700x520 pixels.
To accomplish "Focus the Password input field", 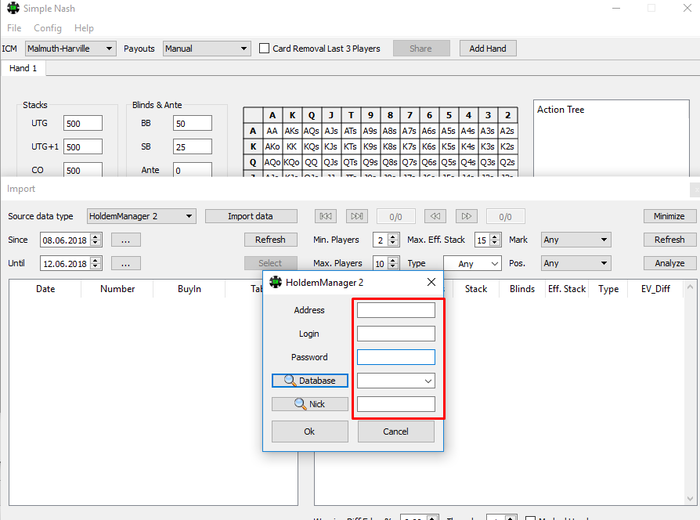I will tap(396, 357).
